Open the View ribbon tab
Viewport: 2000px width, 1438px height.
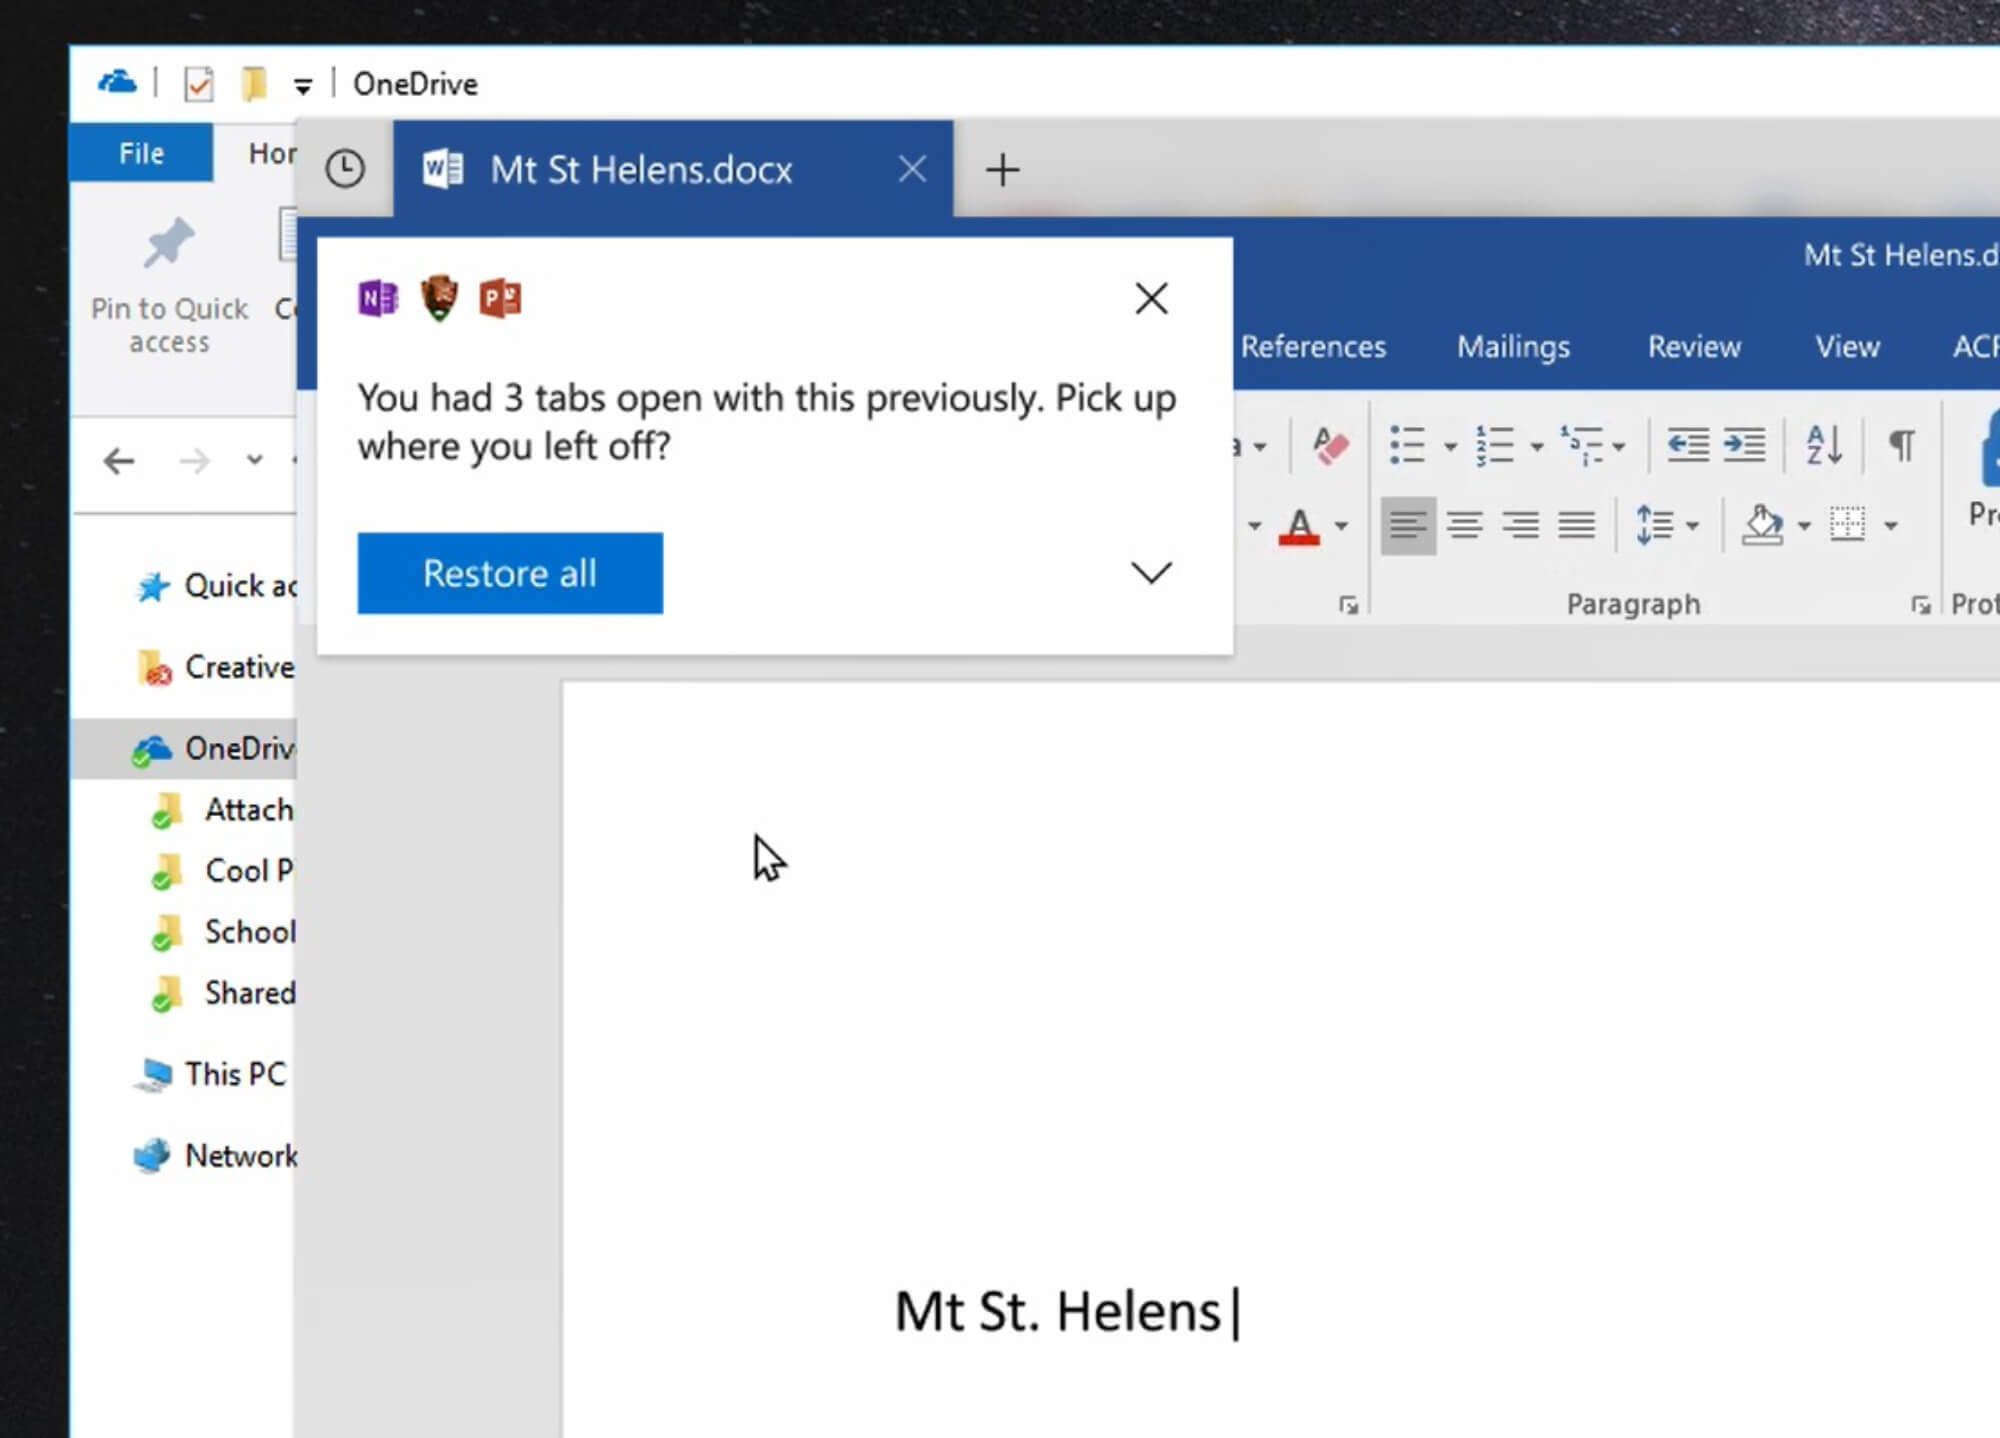pyautogui.click(x=1848, y=347)
